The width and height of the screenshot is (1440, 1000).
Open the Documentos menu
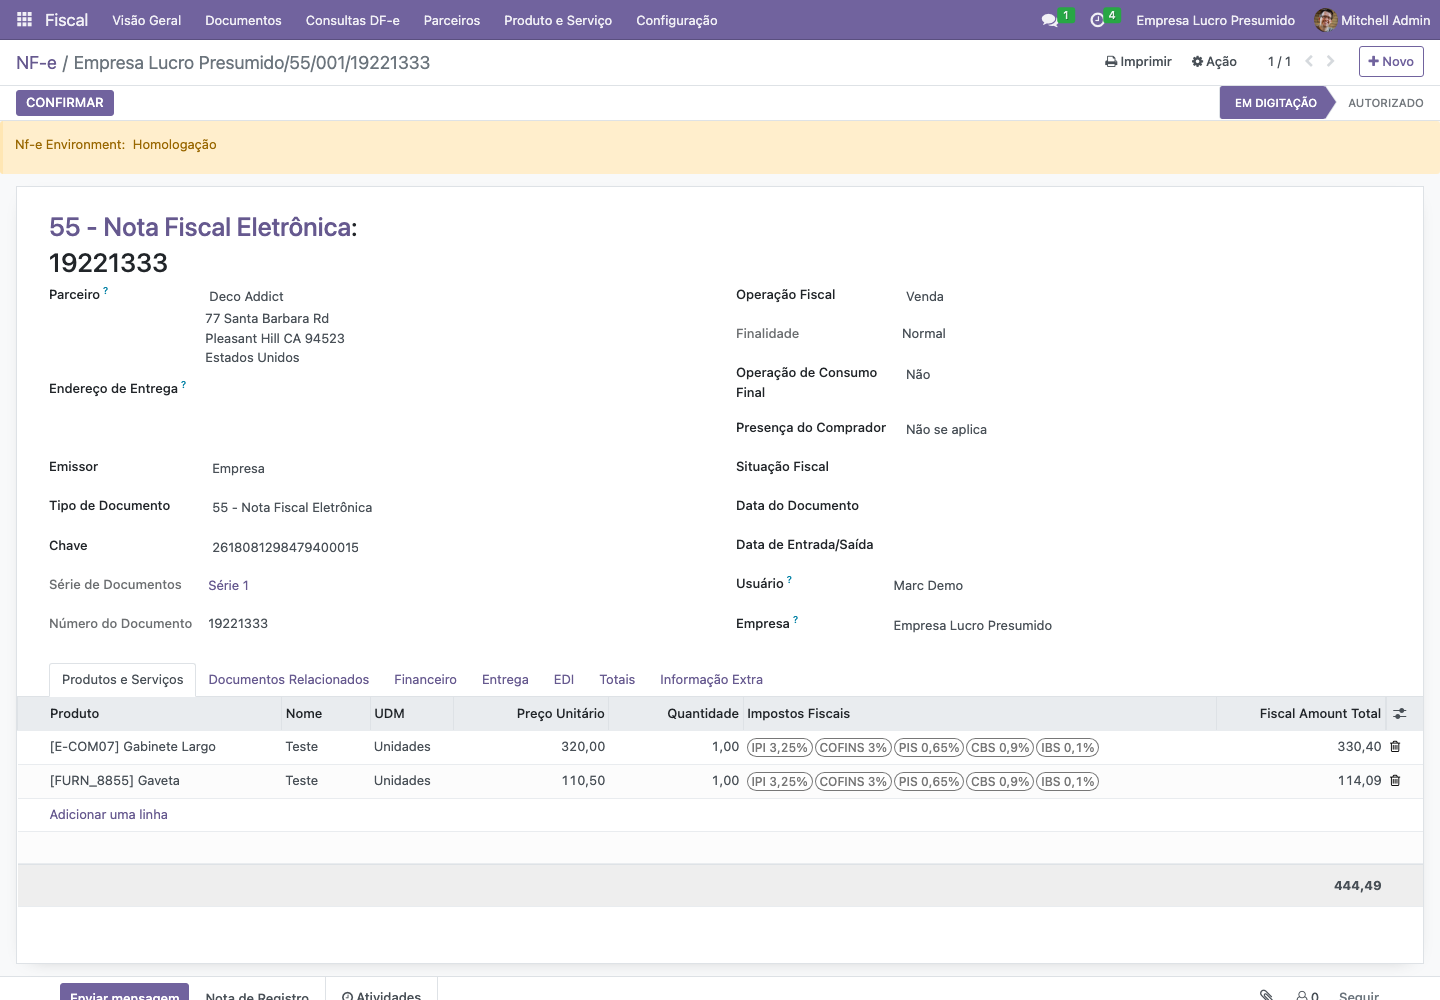[243, 20]
